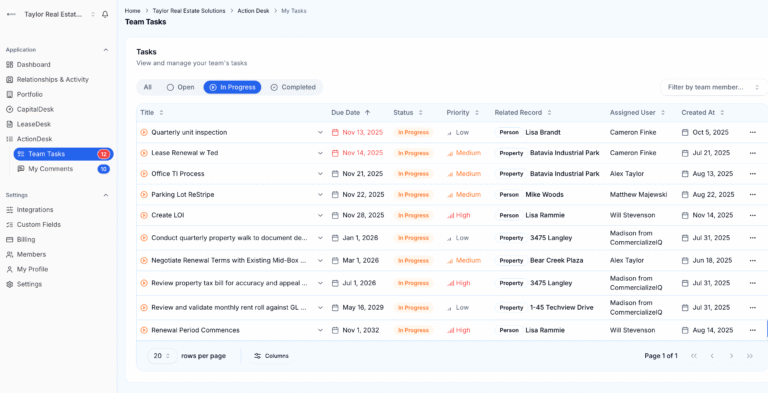Expand the Lease Renewal w Ted row chevron
The width and height of the screenshot is (768, 393).
[320, 153]
